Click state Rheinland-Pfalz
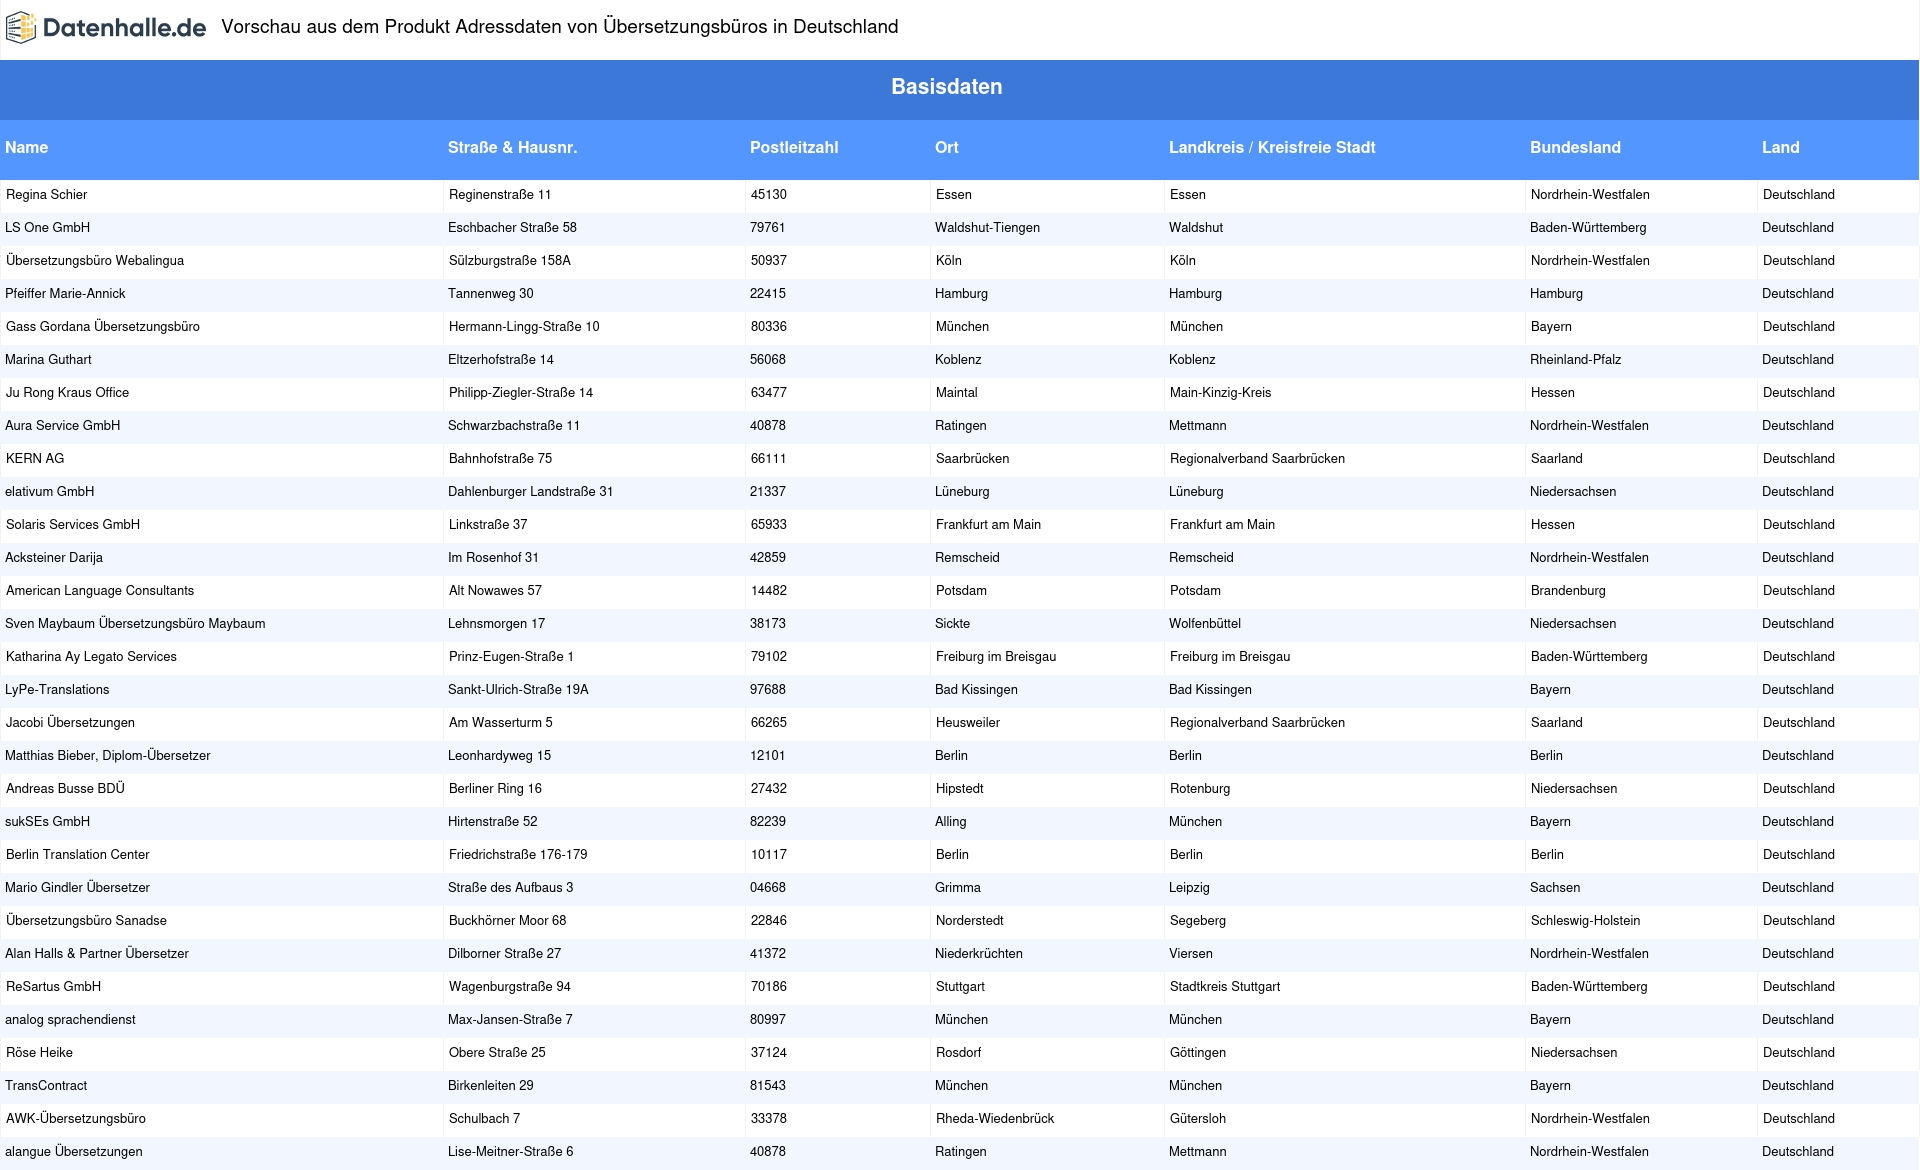This screenshot has height=1170, width=1920. (x=1576, y=360)
